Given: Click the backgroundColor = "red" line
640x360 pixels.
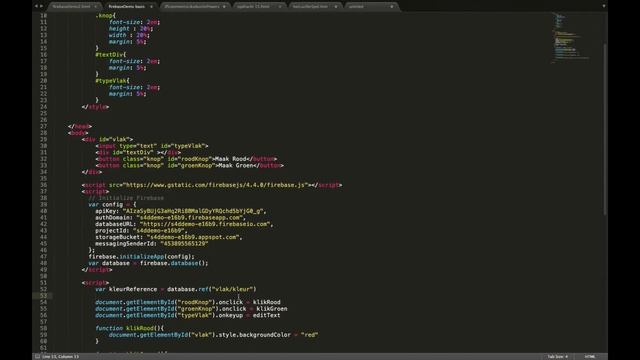Looking at the screenshot, I should click(213, 336).
